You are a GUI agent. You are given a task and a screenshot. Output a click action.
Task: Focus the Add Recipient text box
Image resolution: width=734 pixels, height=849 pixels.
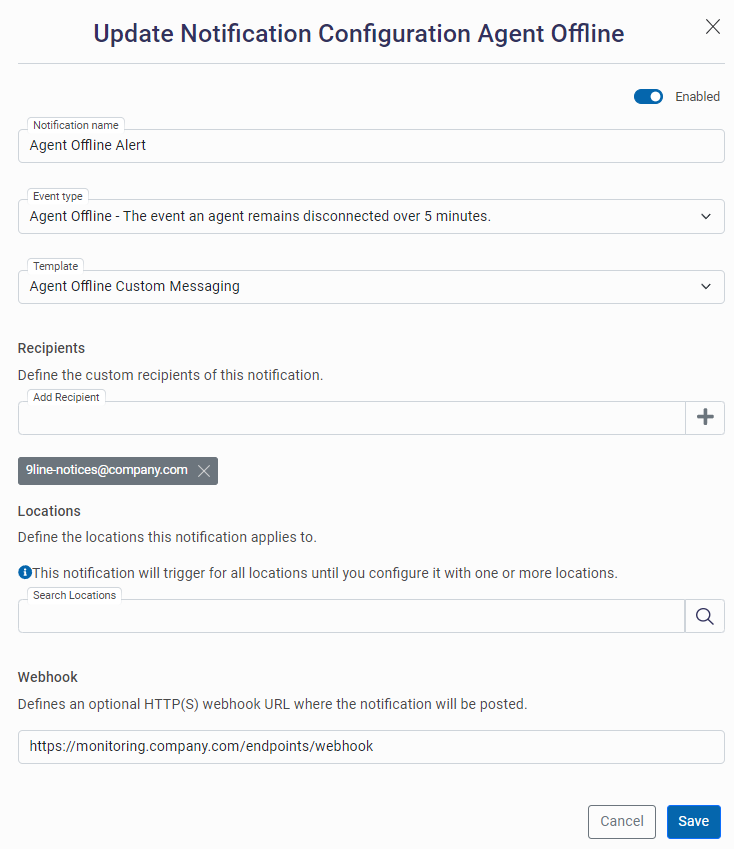pyautogui.click(x=352, y=418)
